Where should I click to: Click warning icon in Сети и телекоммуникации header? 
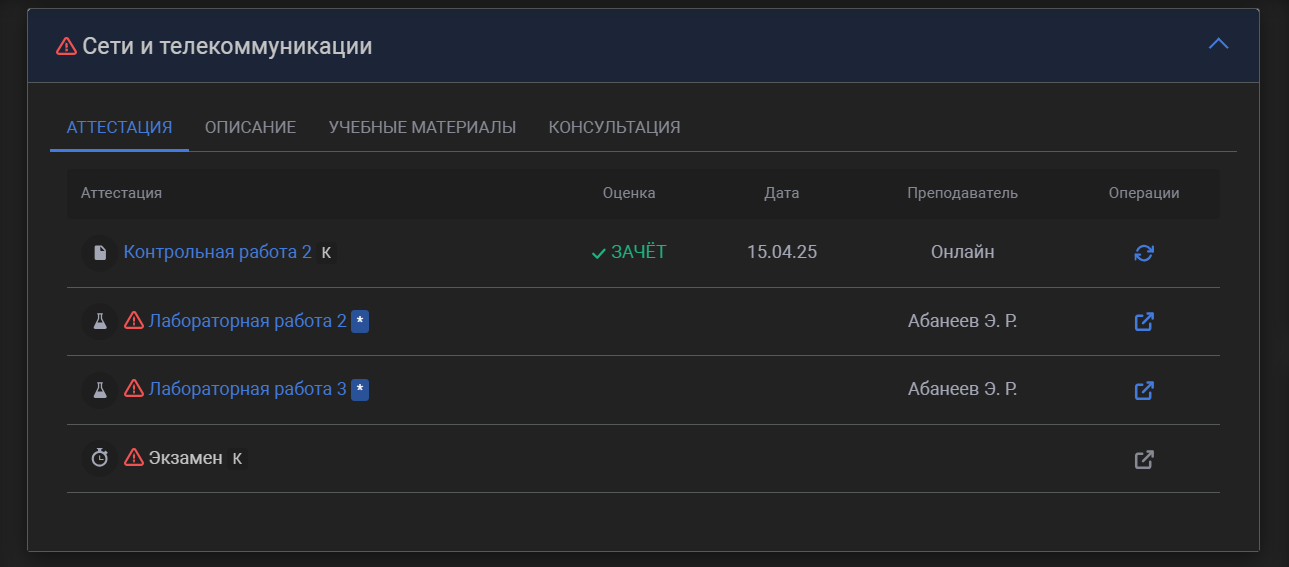point(66,46)
